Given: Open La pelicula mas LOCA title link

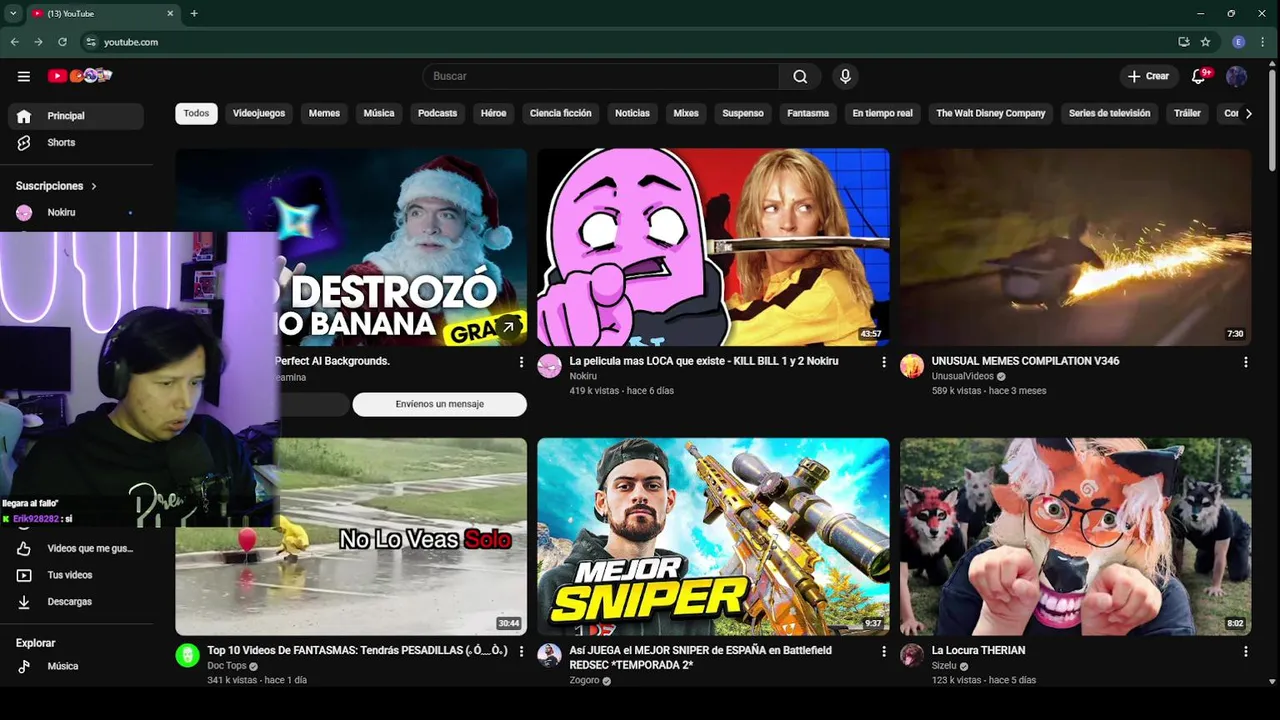Looking at the screenshot, I should pyautogui.click(x=704, y=361).
